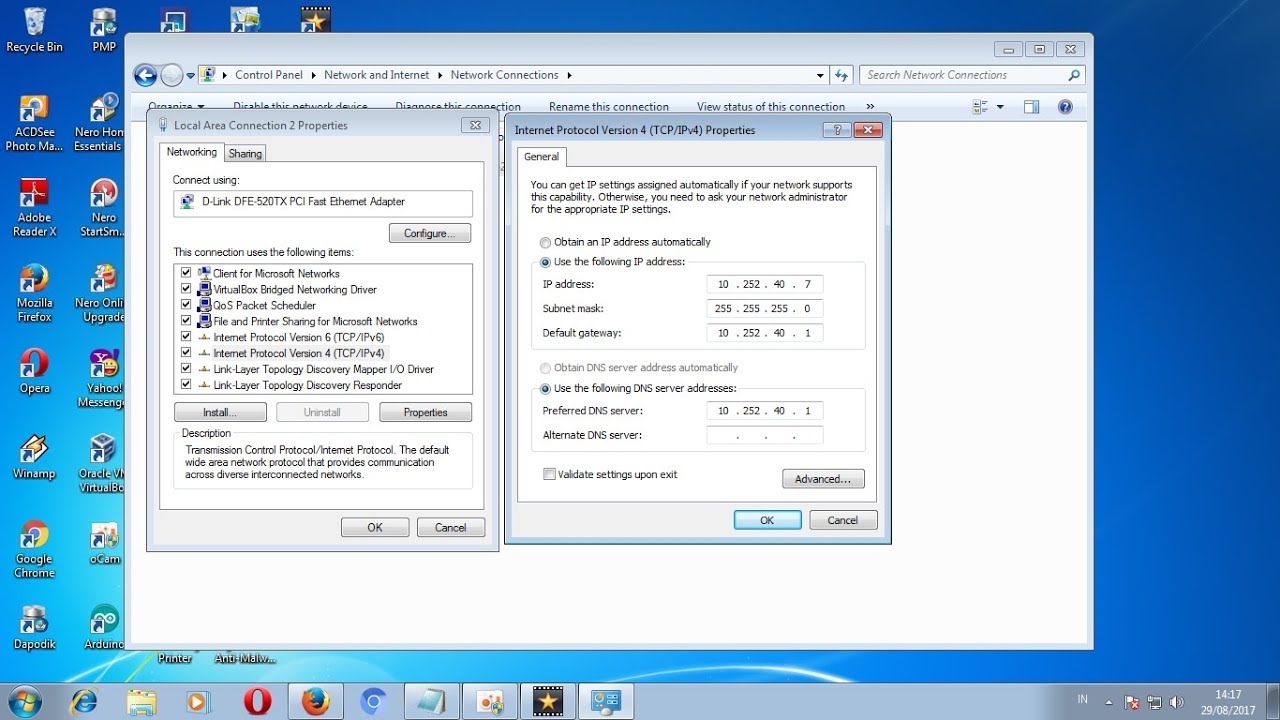Open the address bar history dropdown
Viewport: 1280px width, 720px height.
[820, 75]
